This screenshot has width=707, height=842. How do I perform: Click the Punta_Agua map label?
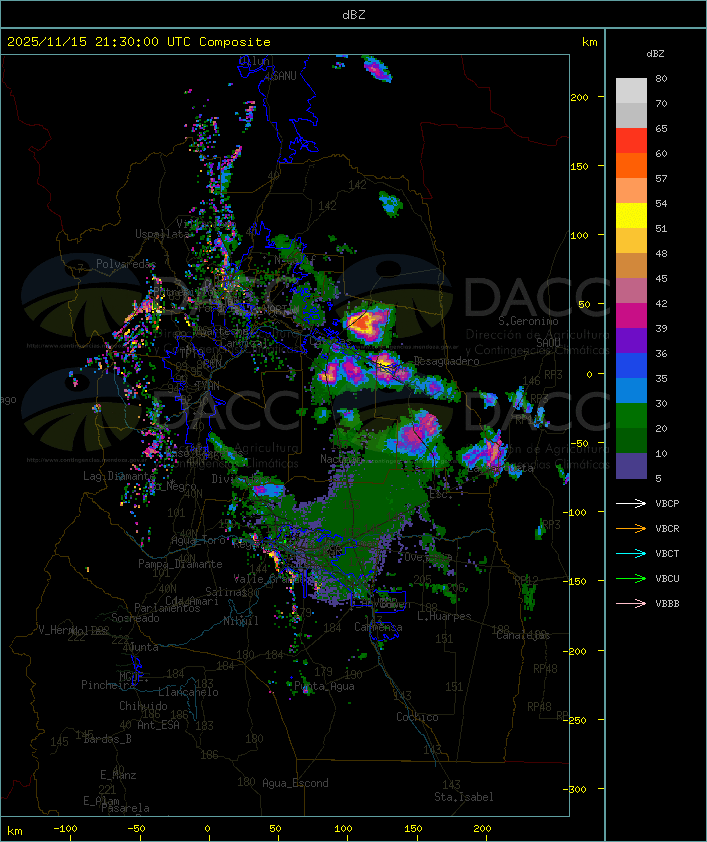click(324, 686)
